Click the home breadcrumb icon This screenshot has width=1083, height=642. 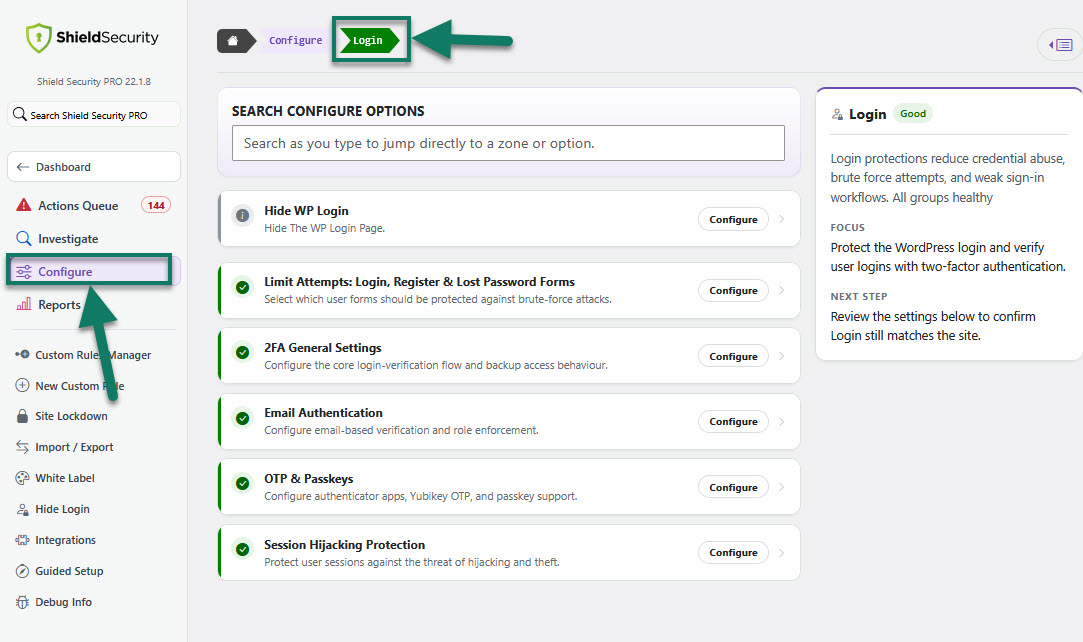[x=233, y=41]
